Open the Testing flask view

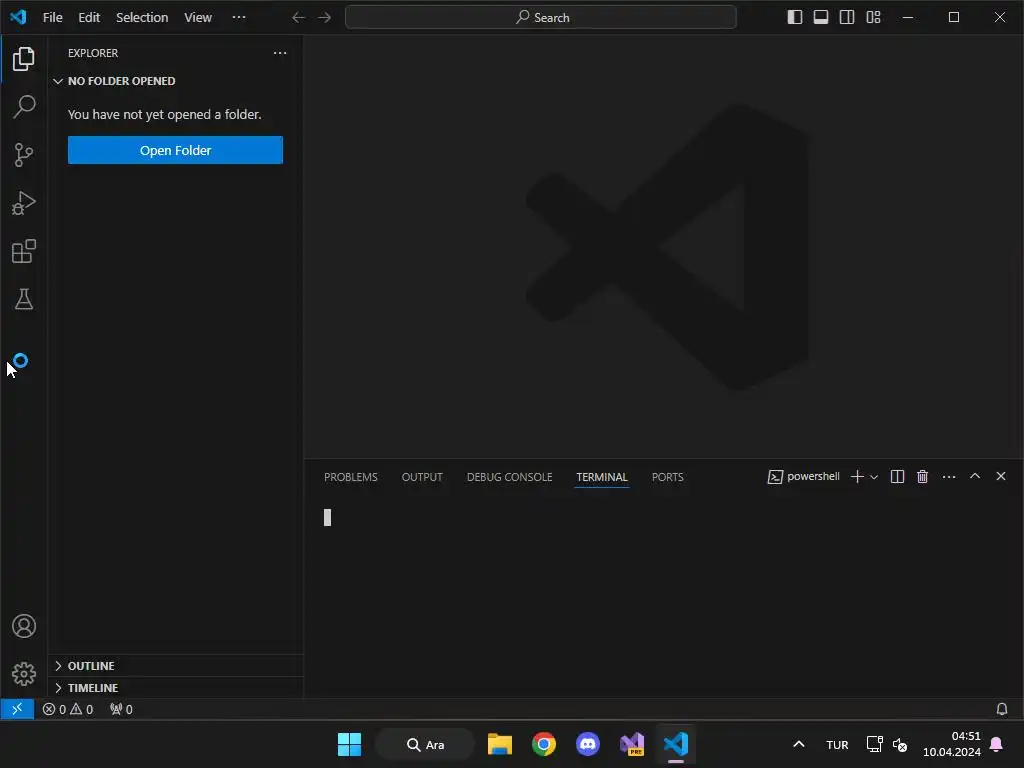pos(24,300)
